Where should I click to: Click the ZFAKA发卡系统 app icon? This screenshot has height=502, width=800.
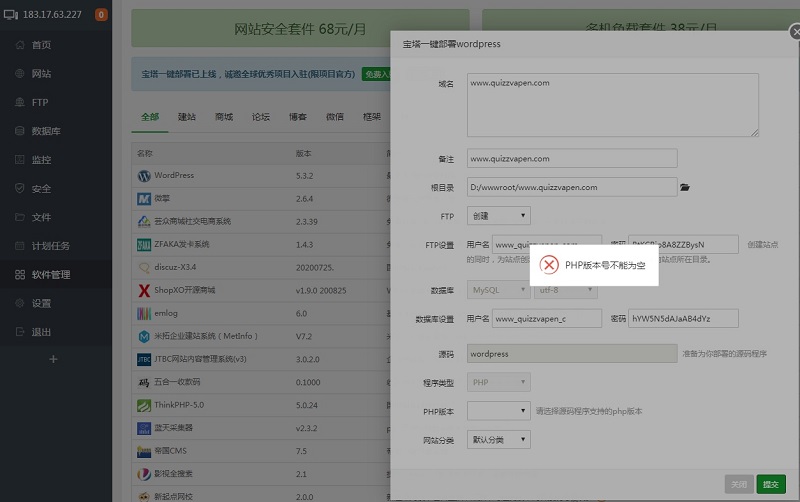(144, 244)
